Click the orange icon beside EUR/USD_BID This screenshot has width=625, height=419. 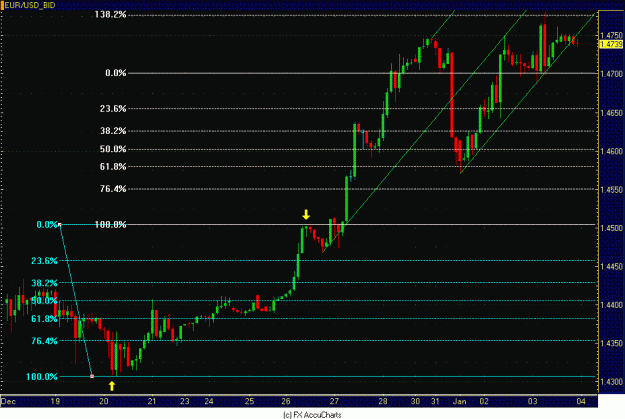click(x=2, y=5)
